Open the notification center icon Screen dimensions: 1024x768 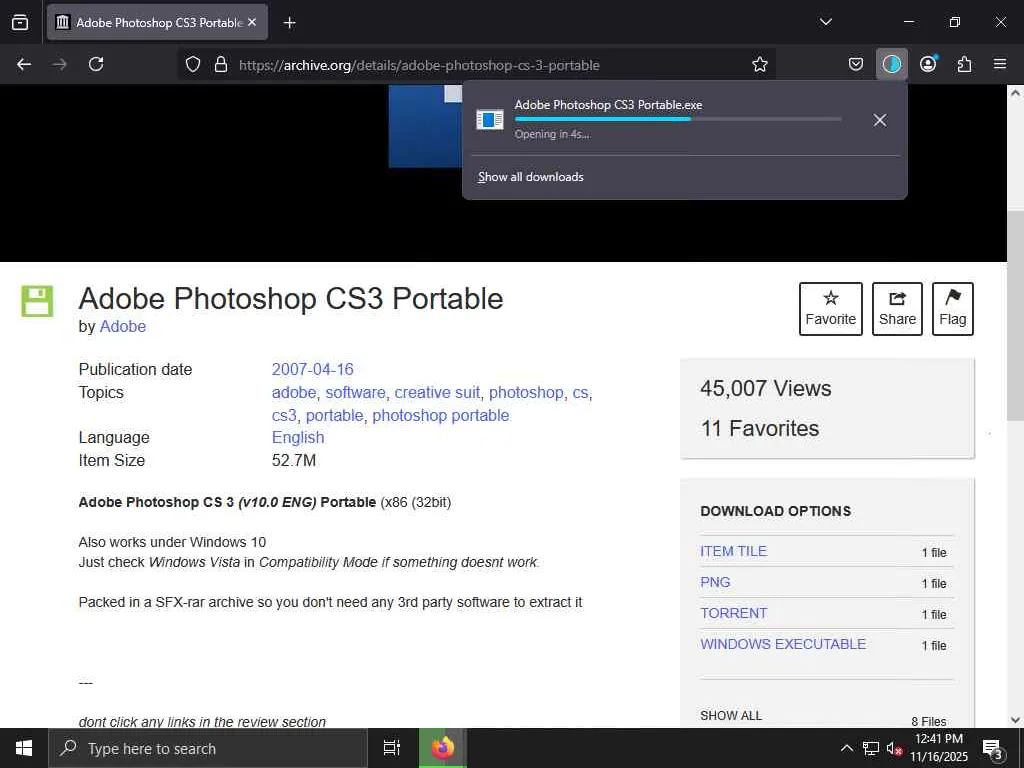point(993,749)
